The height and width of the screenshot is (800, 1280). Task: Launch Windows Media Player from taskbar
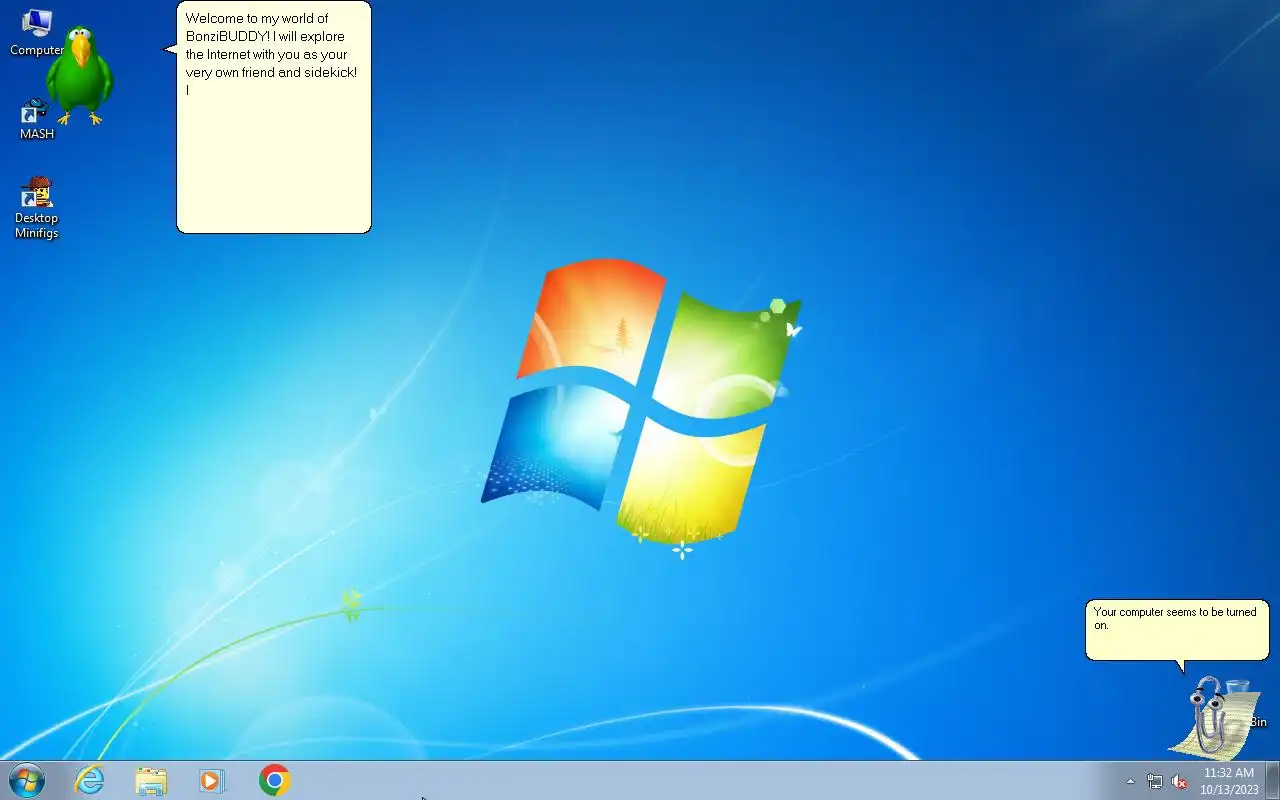(212, 780)
